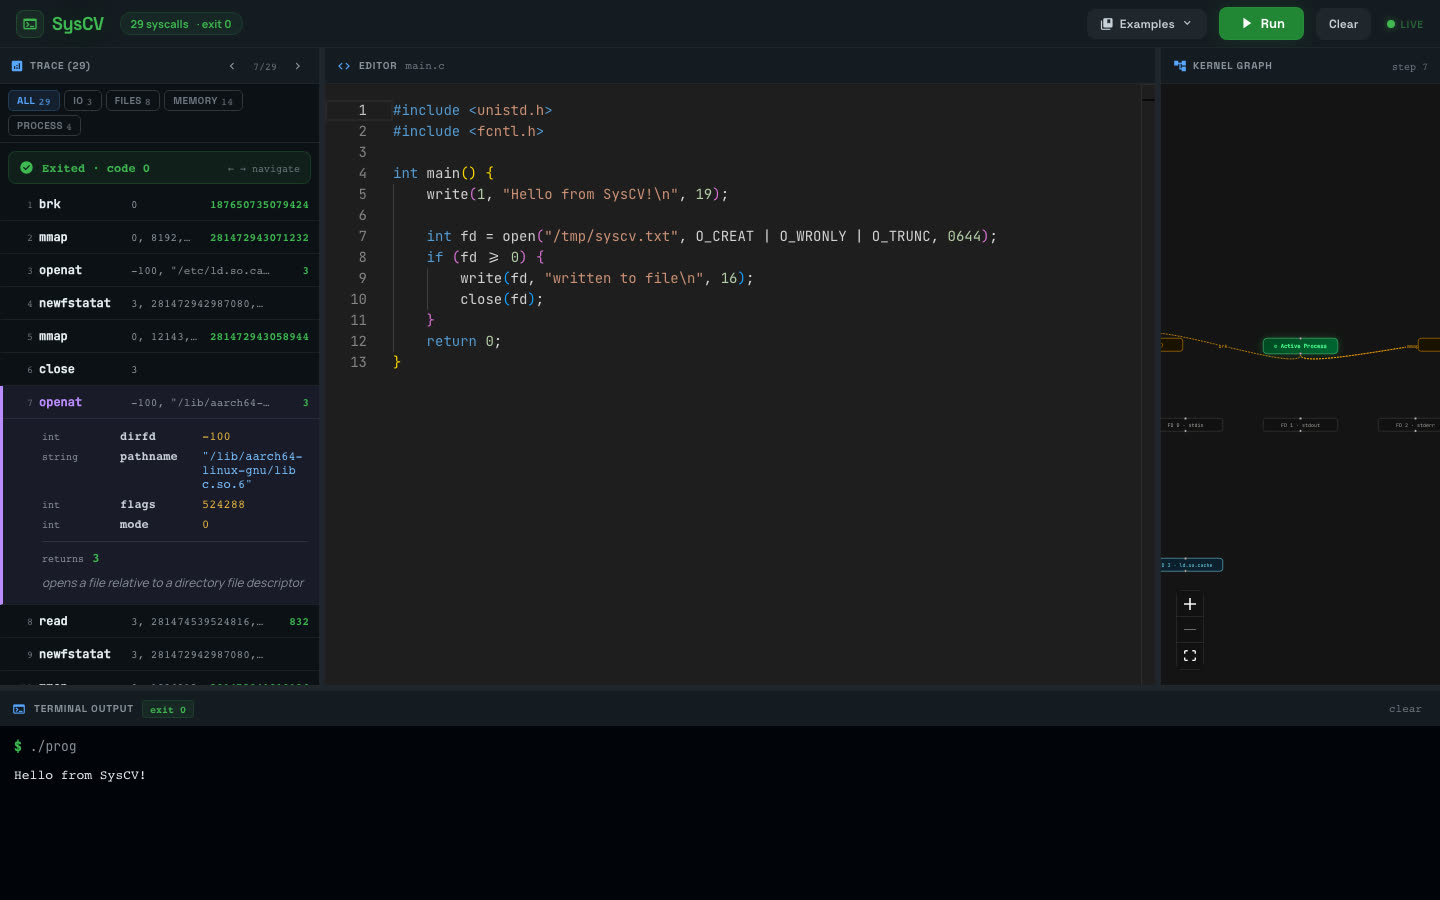Screen dimensions: 1440x900
Task: Click the pathname value in openat details
Action: [x=252, y=470]
